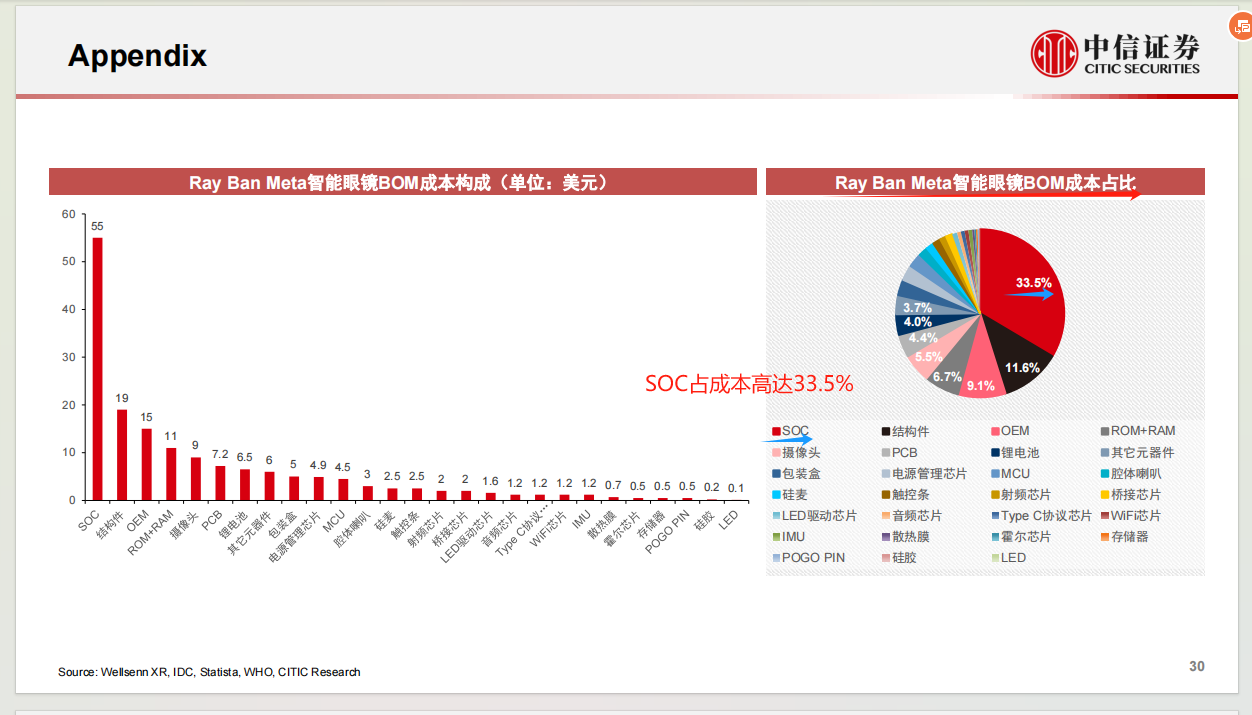
Task: Click the Source: Wellsenn XR footnote
Action: point(209,672)
